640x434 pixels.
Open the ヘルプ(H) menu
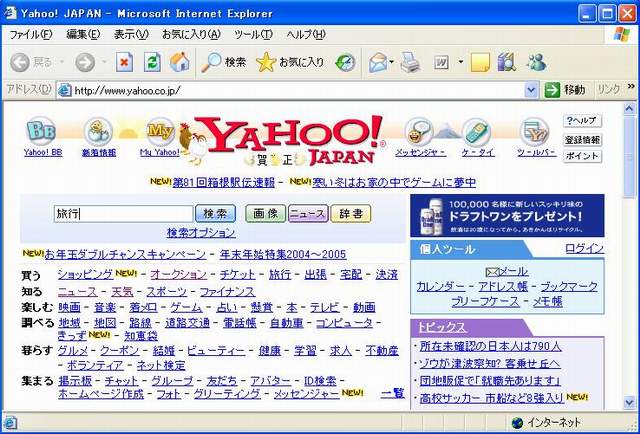click(x=306, y=34)
